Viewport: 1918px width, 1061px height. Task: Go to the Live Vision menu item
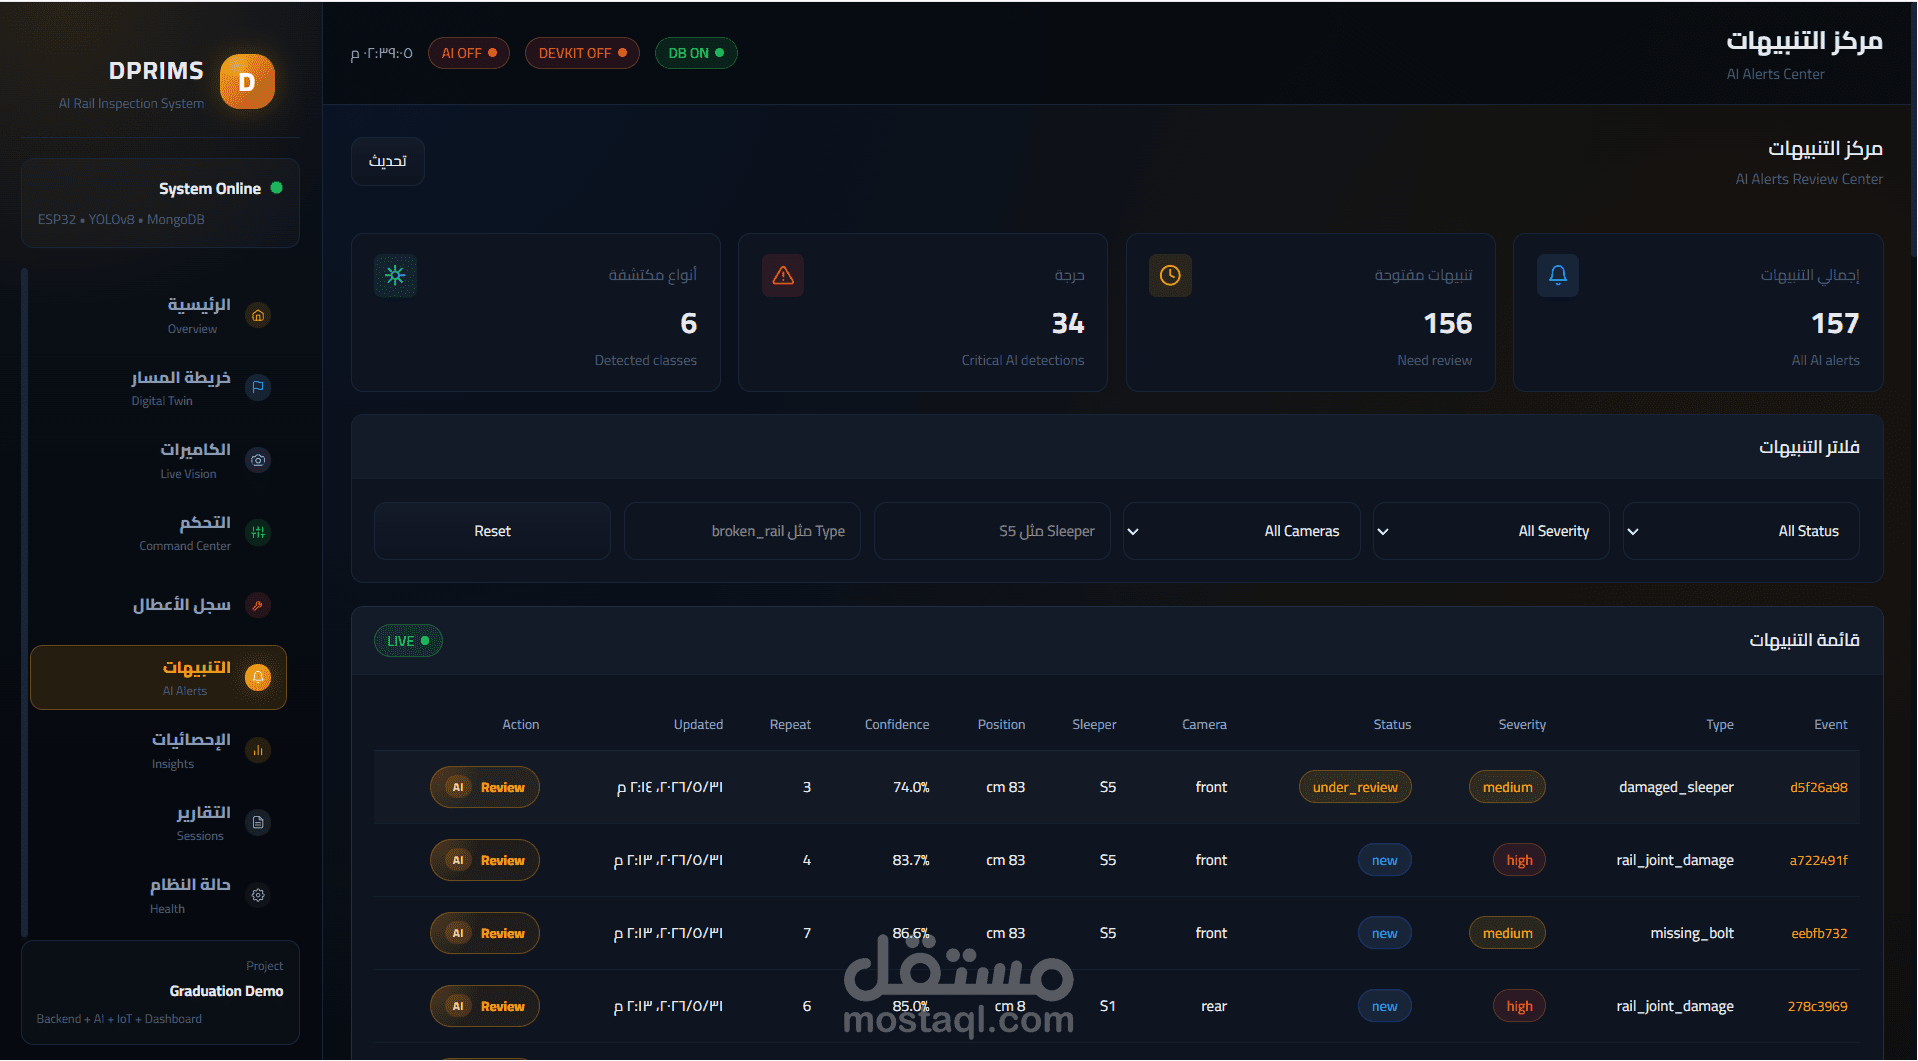click(x=158, y=460)
